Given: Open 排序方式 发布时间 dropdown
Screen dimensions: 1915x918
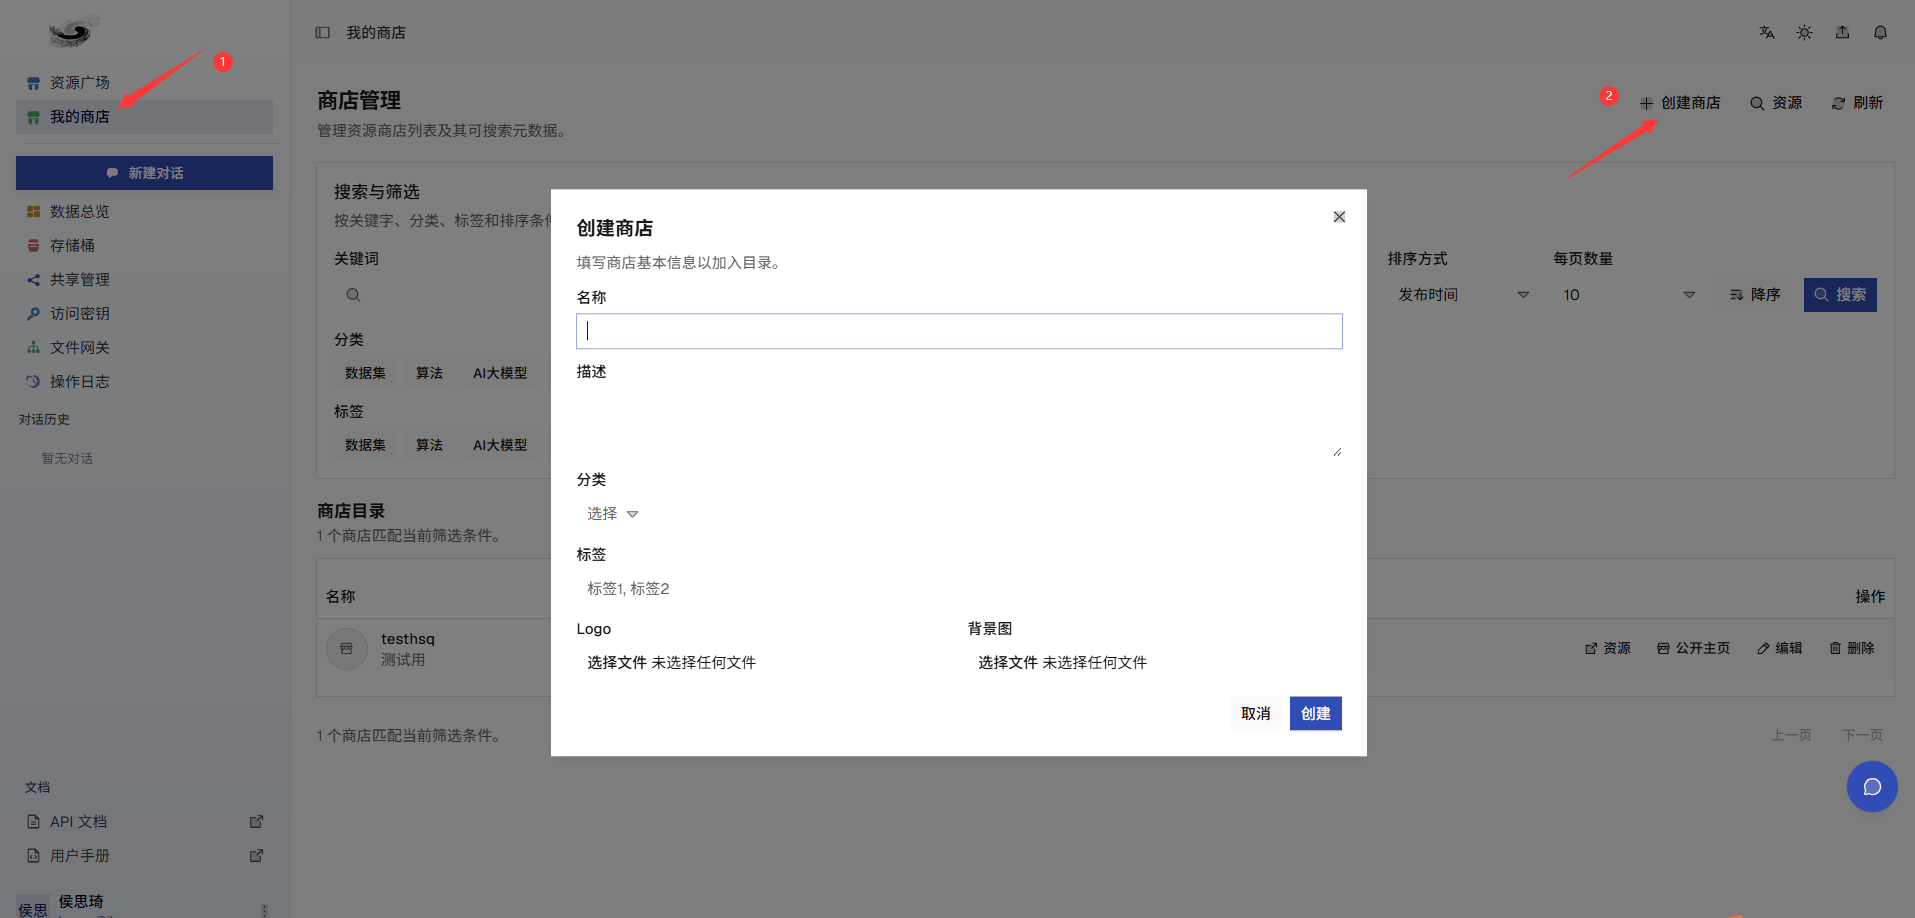Looking at the screenshot, I should click(1463, 295).
